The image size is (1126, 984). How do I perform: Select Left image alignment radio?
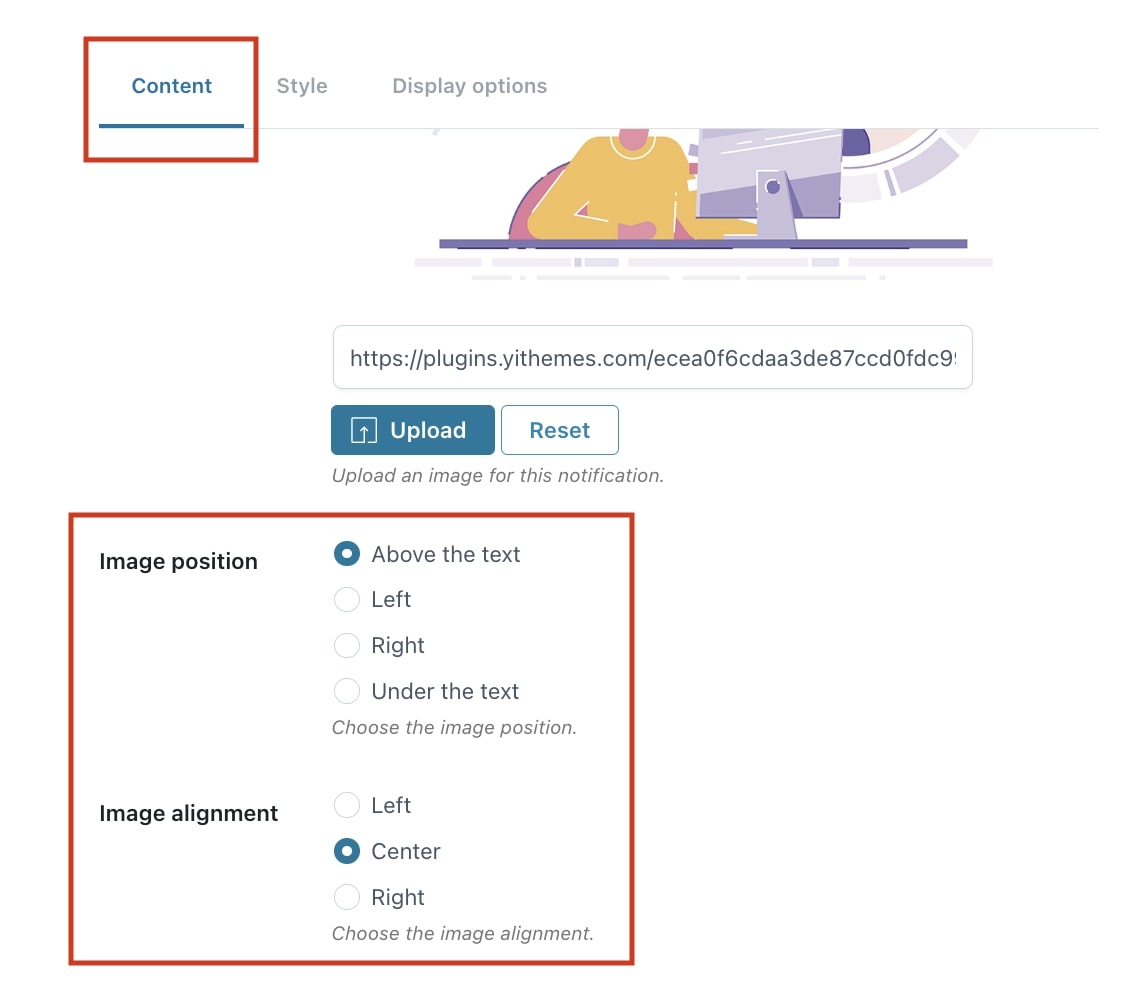click(x=347, y=805)
